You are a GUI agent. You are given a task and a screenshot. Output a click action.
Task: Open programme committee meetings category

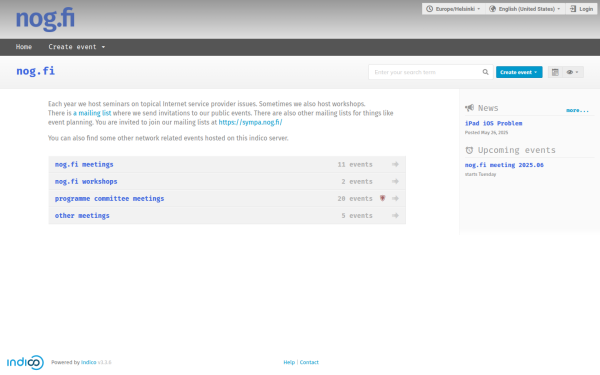coord(109,199)
